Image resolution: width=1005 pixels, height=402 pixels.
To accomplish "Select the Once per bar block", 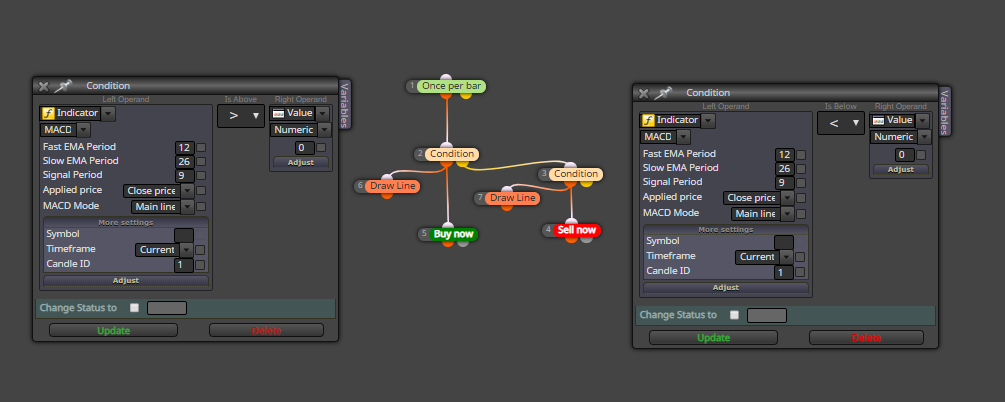I will [451, 86].
